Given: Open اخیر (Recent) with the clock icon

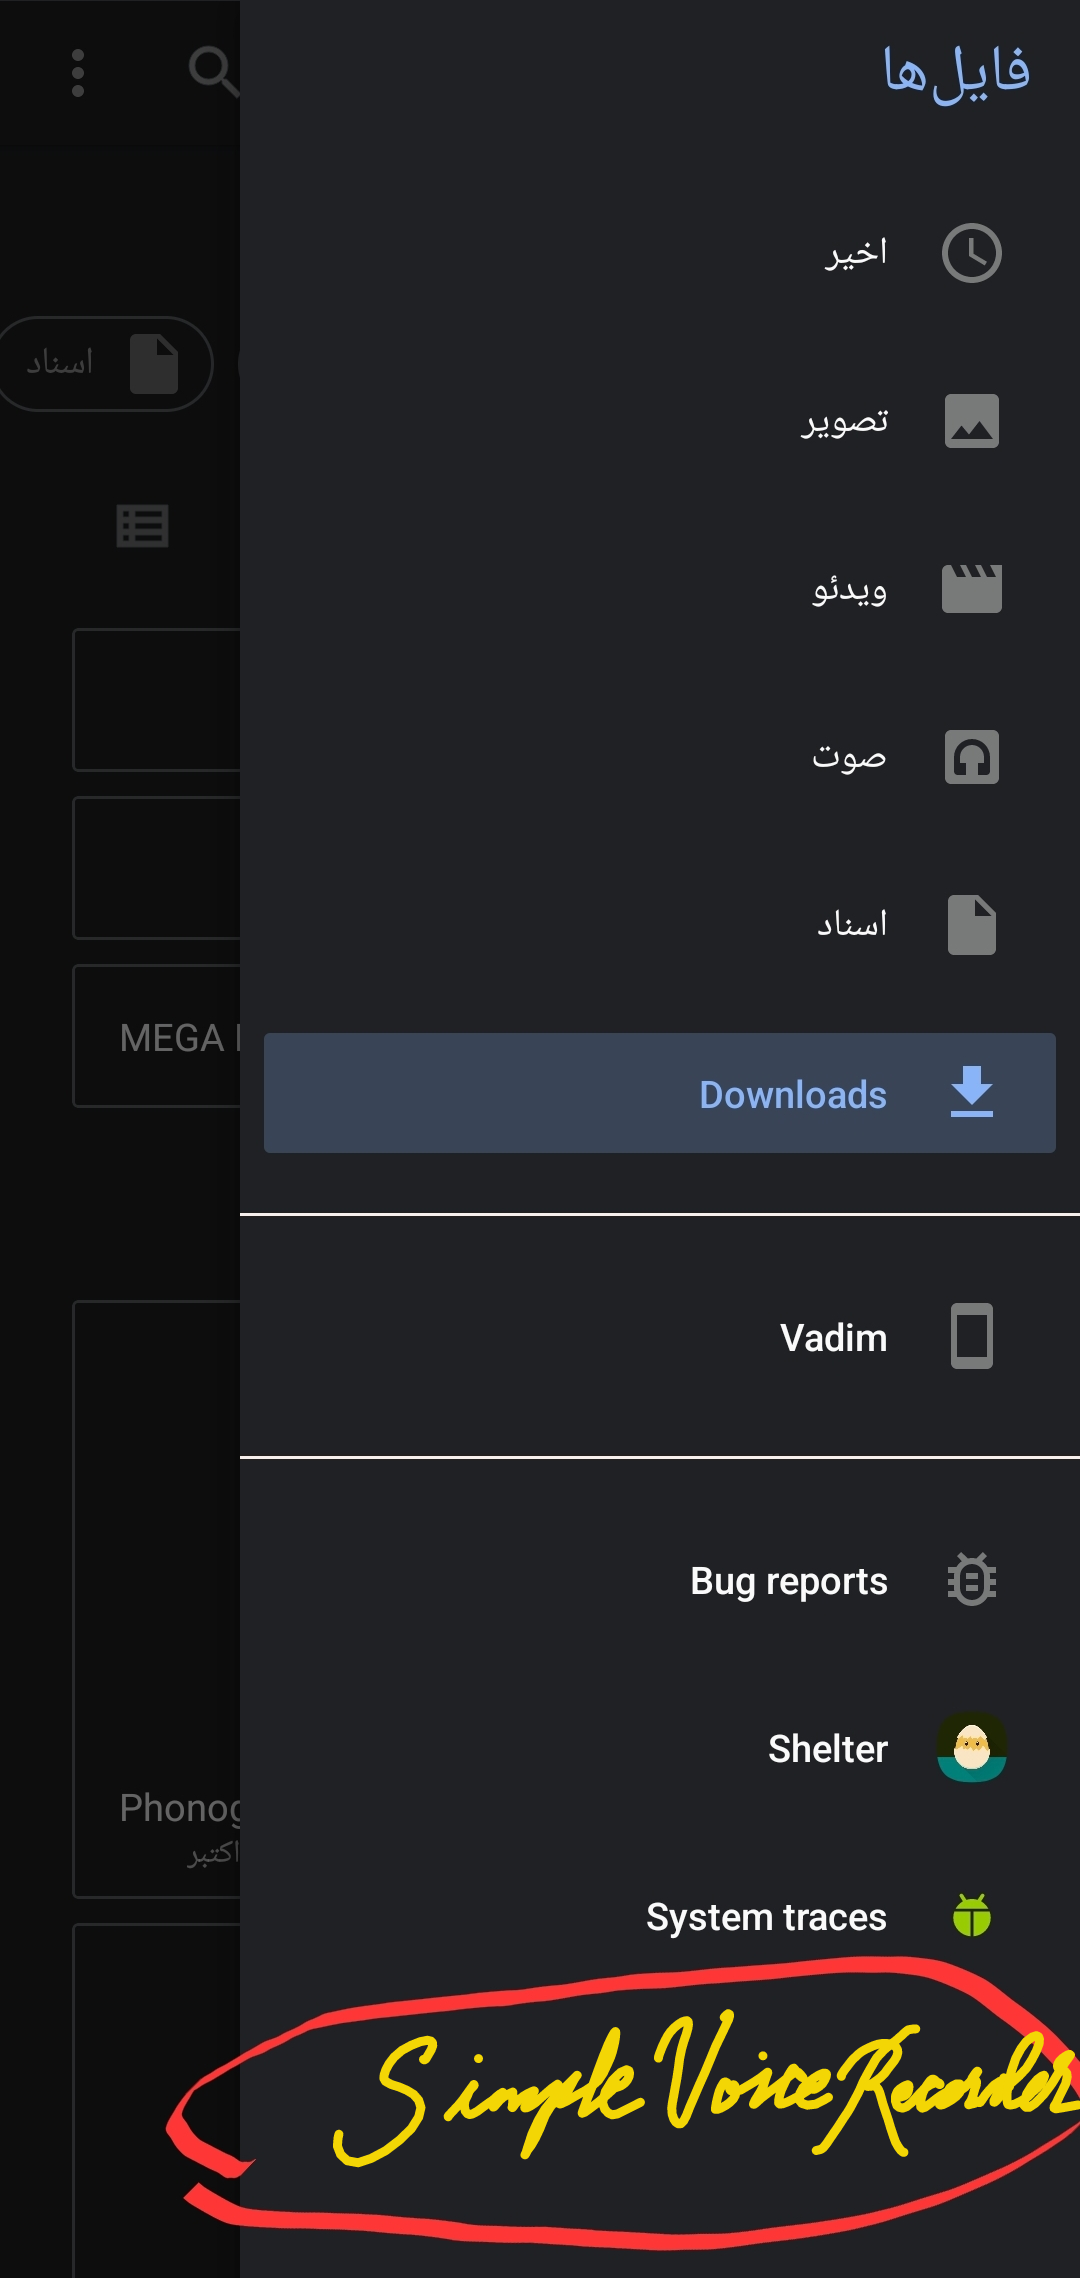Looking at the screenshot, I should pyautogui.click(x=971, y=253).
